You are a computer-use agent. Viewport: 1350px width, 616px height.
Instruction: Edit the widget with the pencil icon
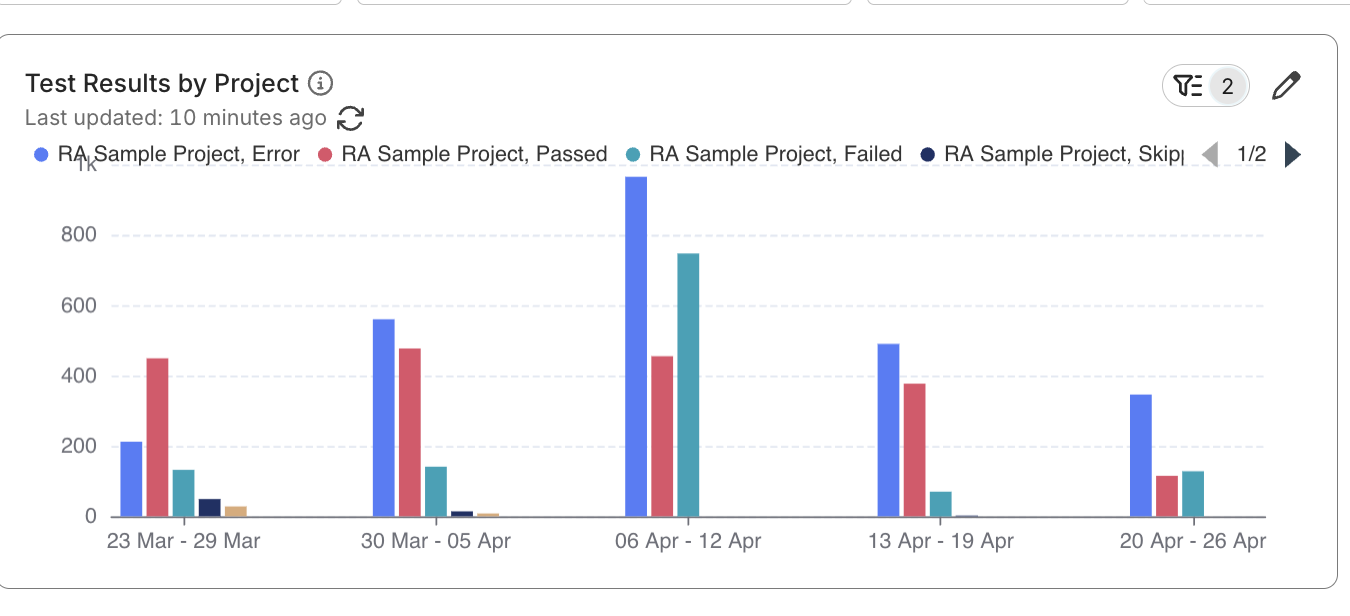click(x=1286, y=85)
